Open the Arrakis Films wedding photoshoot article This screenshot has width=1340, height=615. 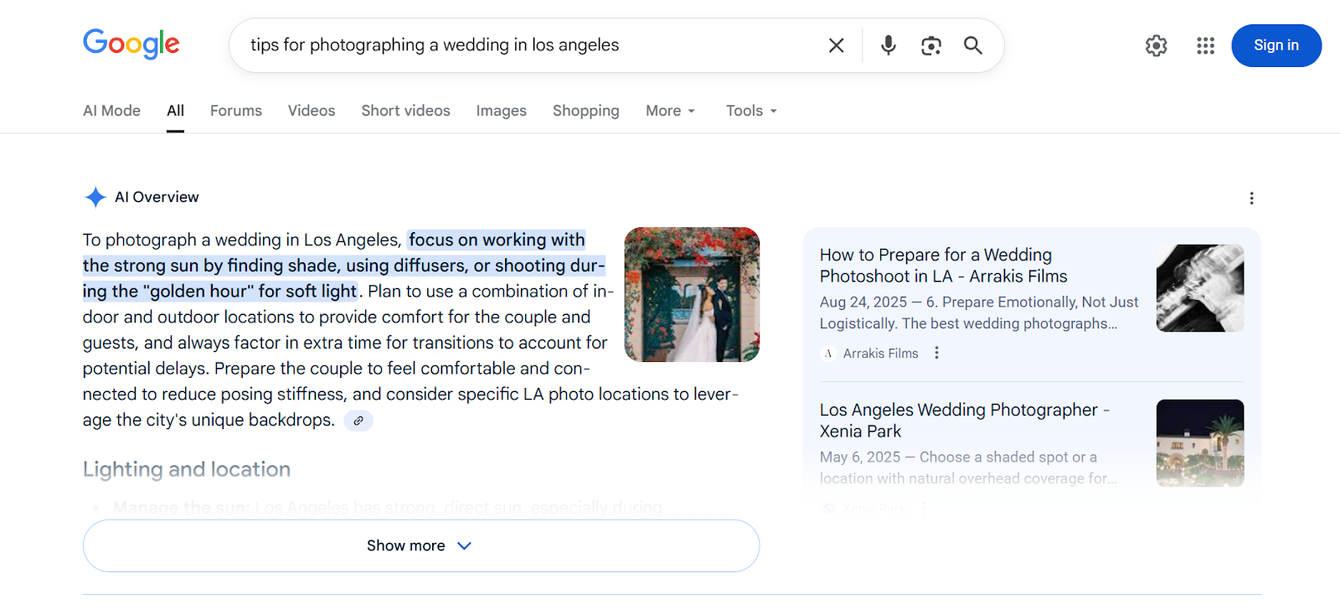943,266
